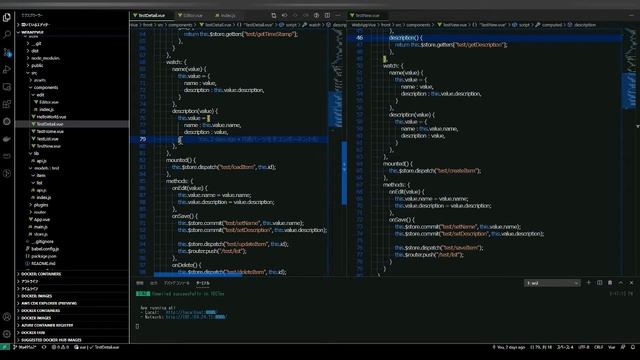640x360 pixels.
Task: Click UTF-8 encoding in status bar
Action: pyautogui.click(x=584, y=347)
